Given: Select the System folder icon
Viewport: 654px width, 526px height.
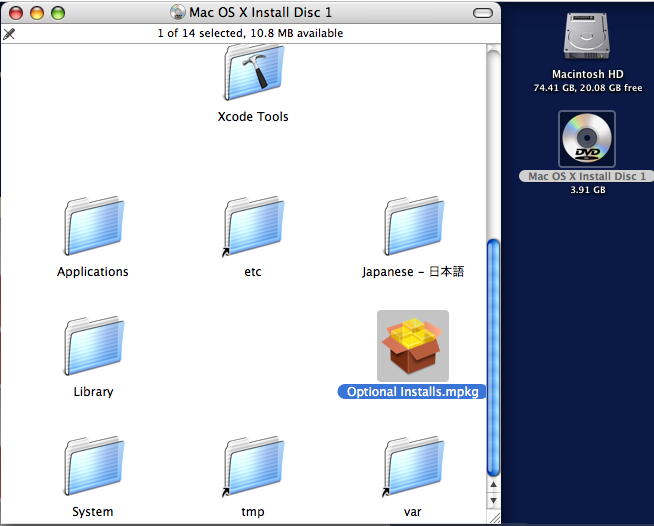Looking at the screenshot, I should tap(94, 466).
